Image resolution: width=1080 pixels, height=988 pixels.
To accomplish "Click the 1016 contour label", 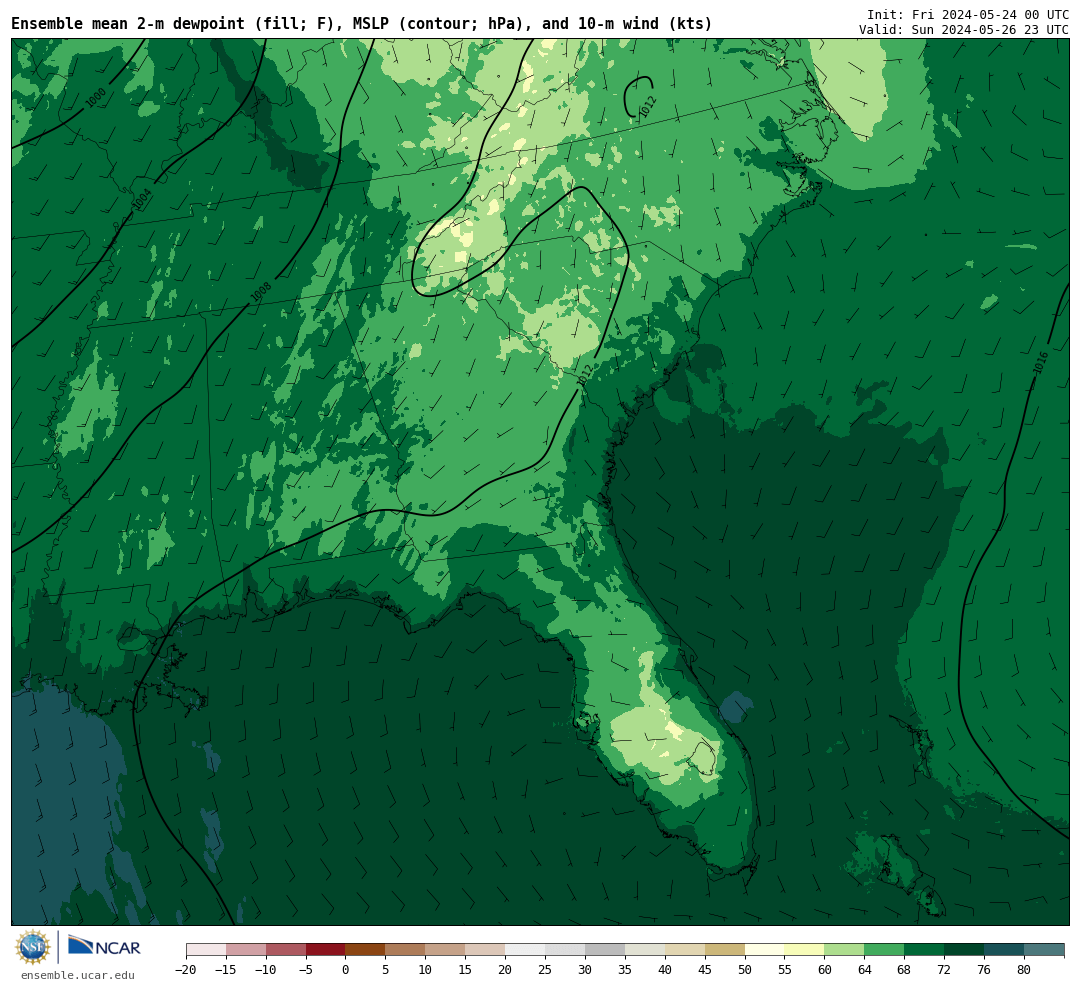I will click(1040, 363).
